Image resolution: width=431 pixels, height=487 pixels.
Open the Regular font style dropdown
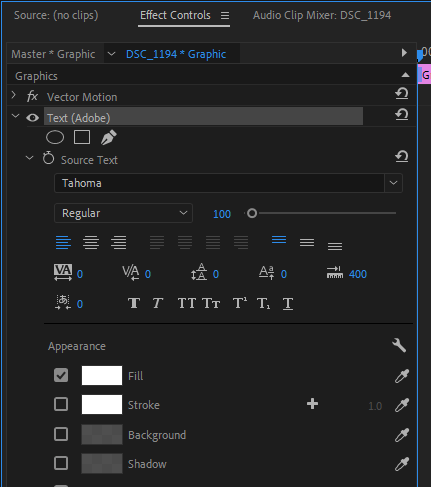point(123,213)
